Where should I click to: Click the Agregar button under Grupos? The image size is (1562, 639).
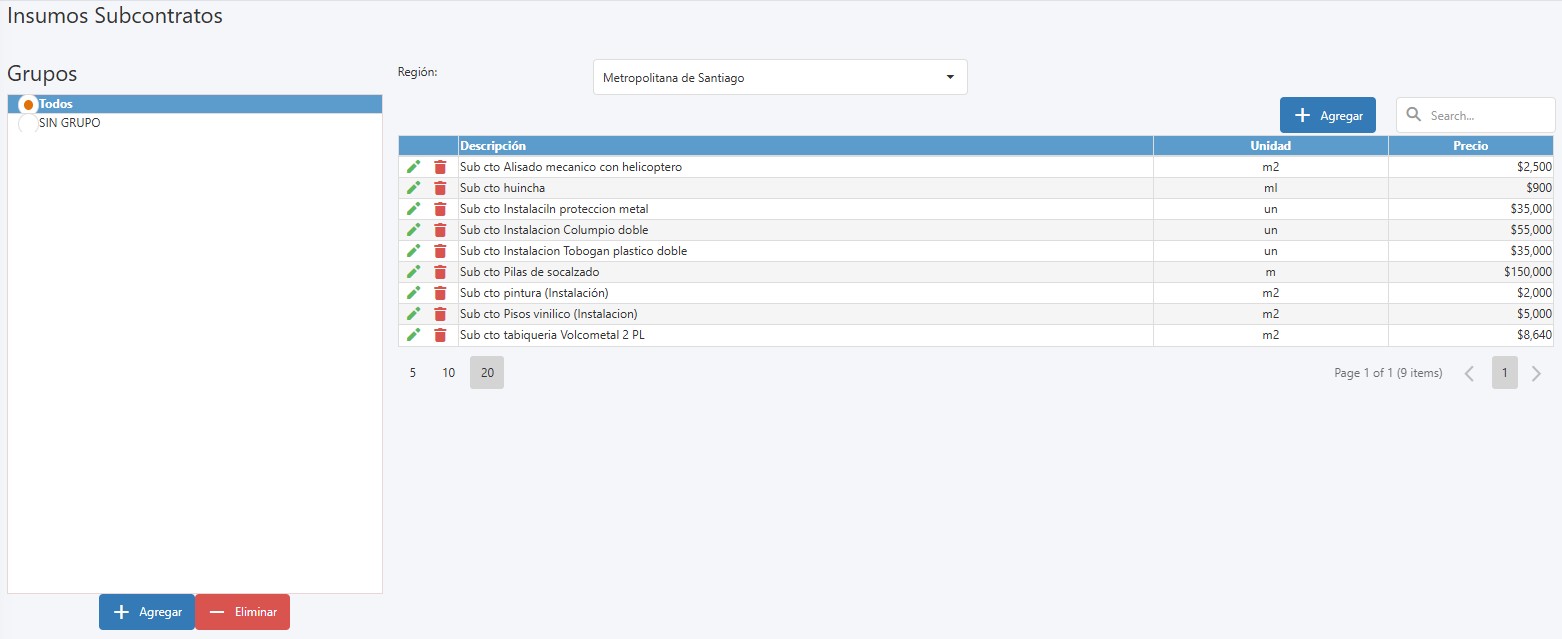147,612
